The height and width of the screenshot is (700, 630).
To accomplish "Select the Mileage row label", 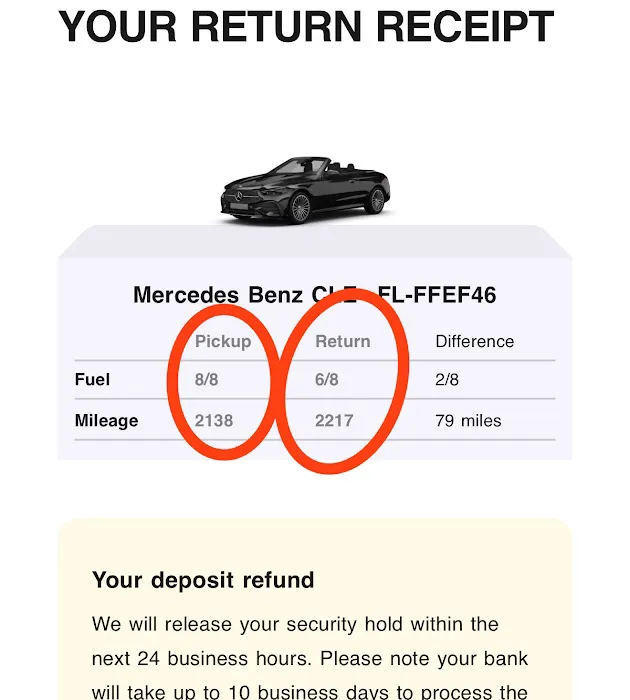I will pos(106,421).
